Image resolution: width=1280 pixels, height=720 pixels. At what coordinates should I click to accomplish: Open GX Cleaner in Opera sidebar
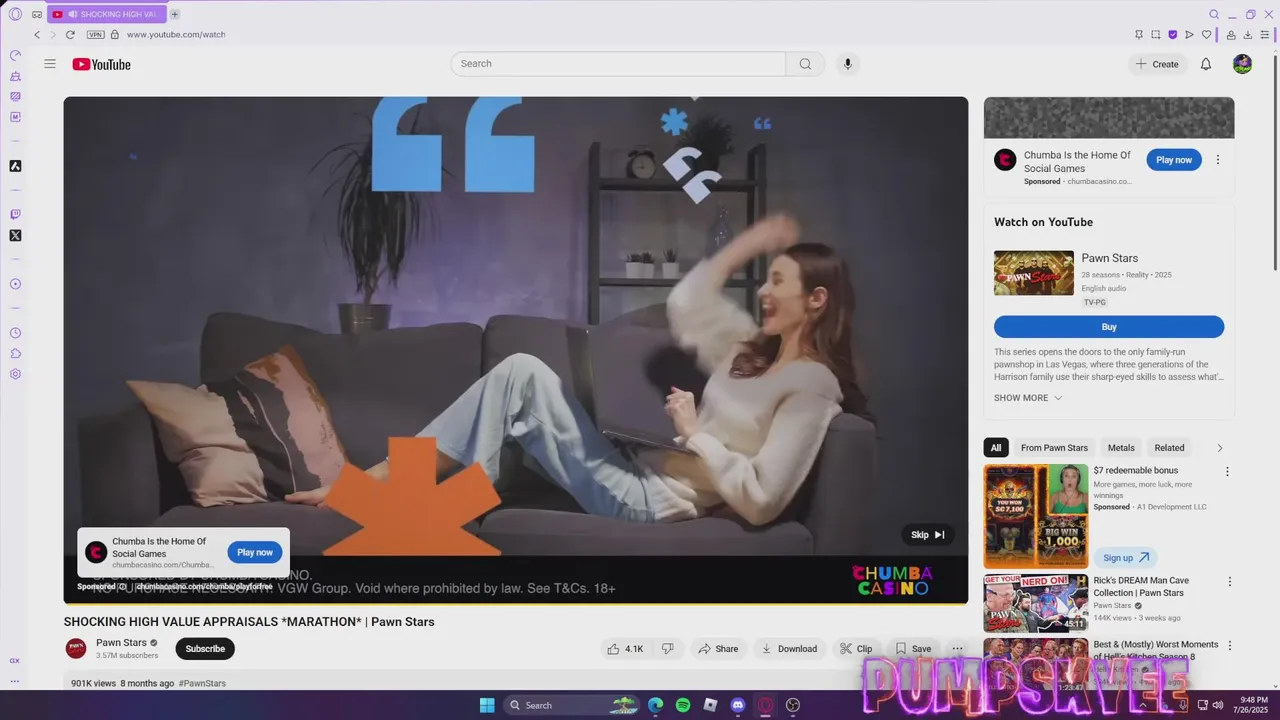[15, 76]
